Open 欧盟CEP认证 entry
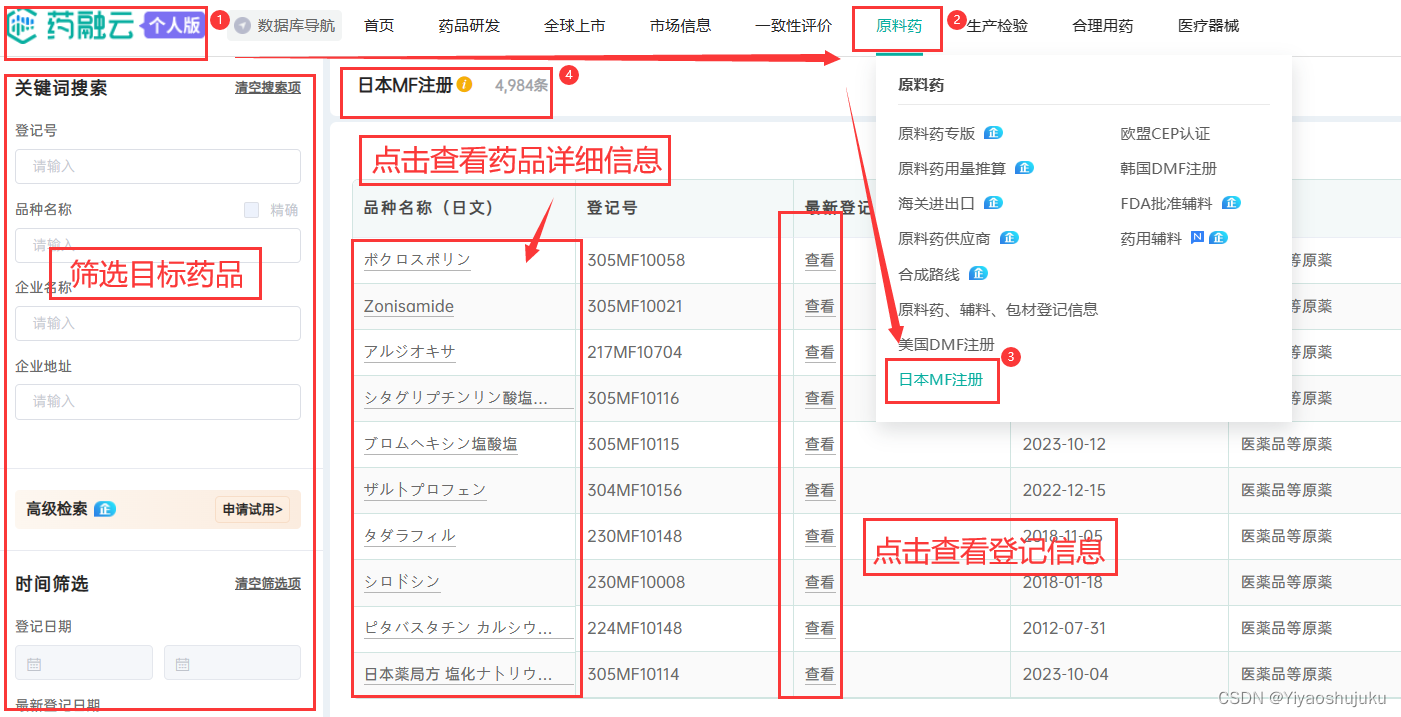The image size is (1401, 717). pos(1165,133)
